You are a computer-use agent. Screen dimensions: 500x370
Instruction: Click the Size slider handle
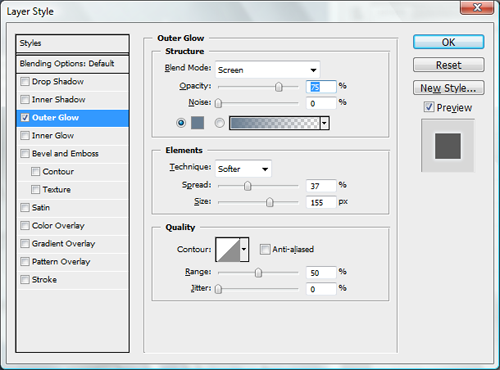pyautogui.click(x=270, y=202)
